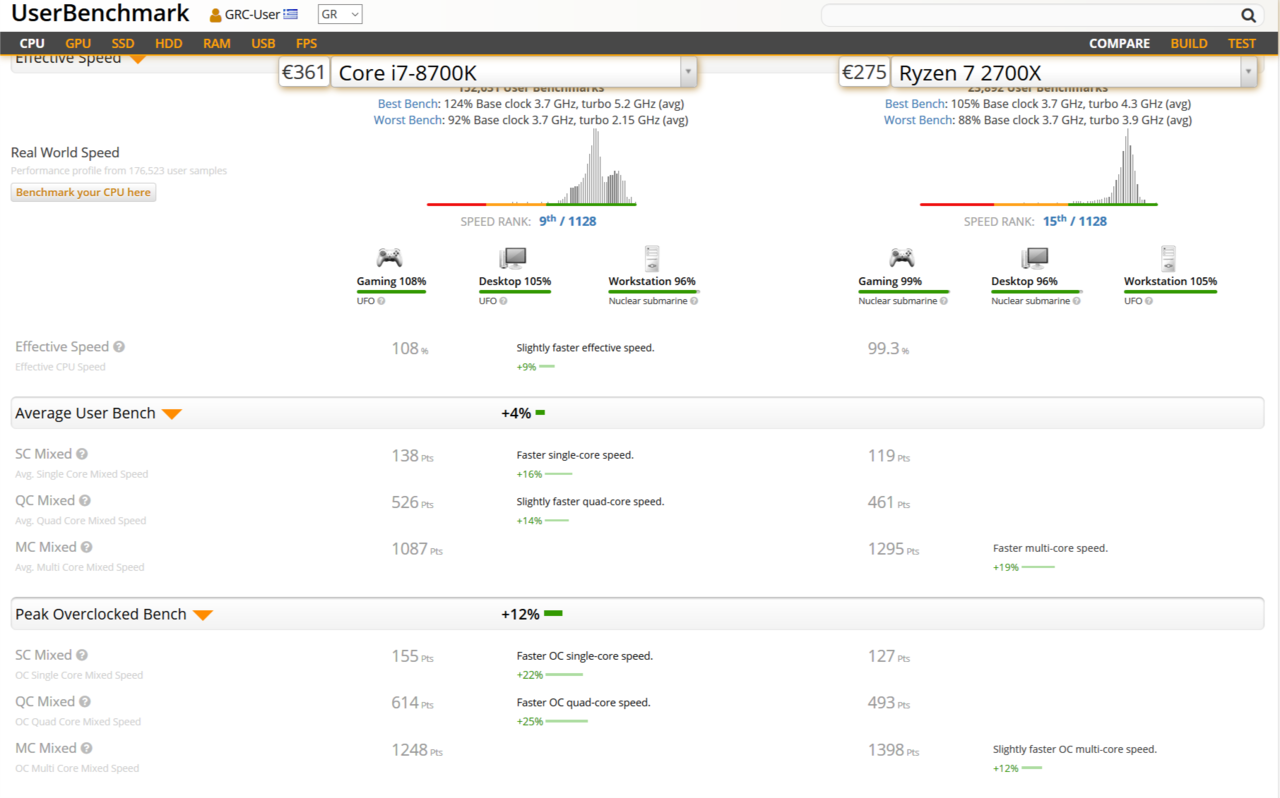Click help icon next to i7-8700K Gaming UFO

coord(381,301)
